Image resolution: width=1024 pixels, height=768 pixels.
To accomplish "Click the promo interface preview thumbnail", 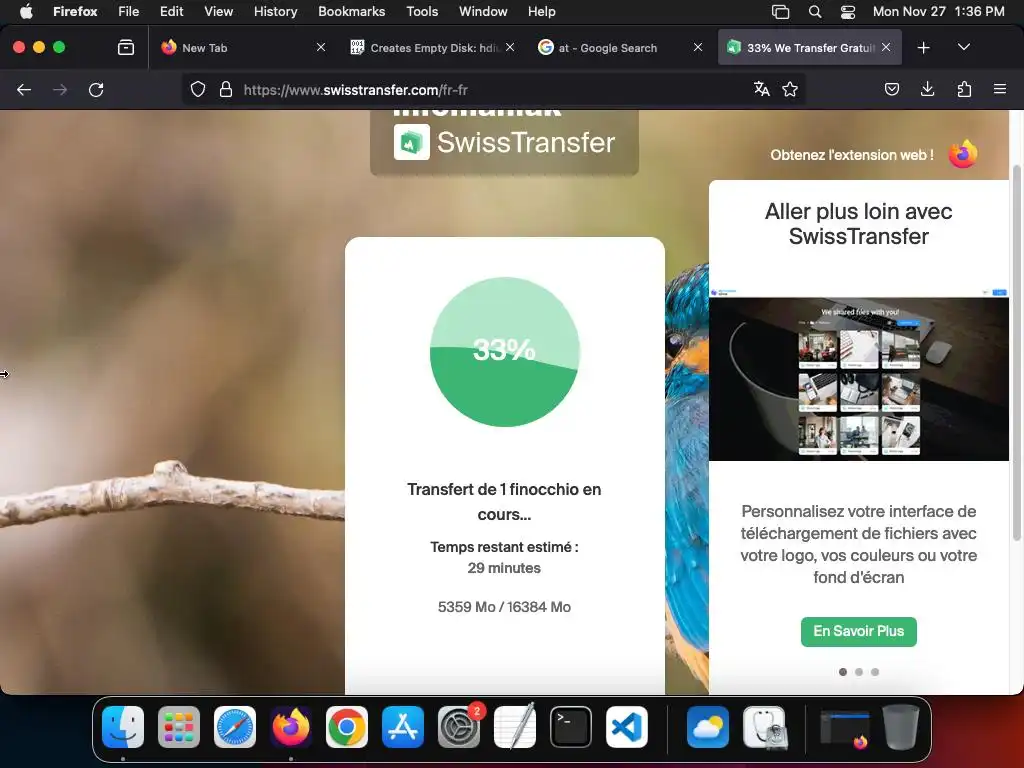I will click(x=859, y=374).
